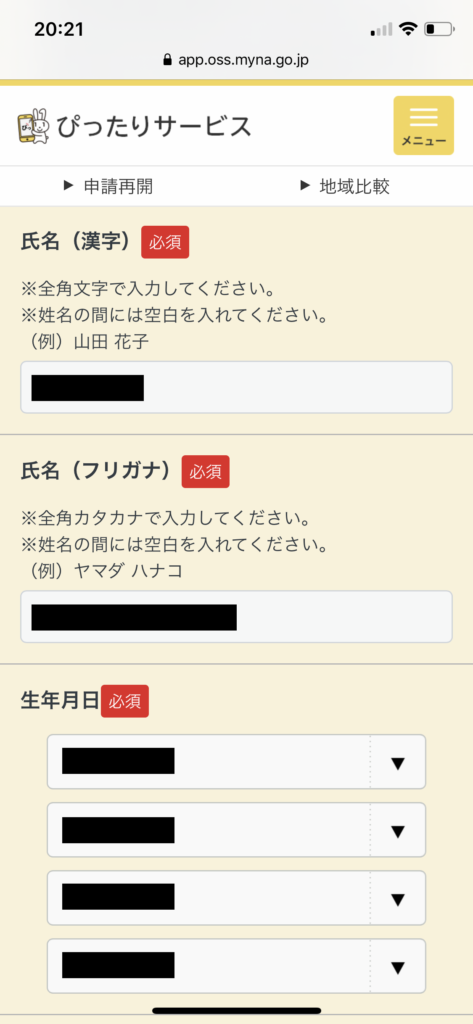This screenshot has height=1024, width=473.
Task: Tap the battery indicator icon
Action: click(439, 29)
